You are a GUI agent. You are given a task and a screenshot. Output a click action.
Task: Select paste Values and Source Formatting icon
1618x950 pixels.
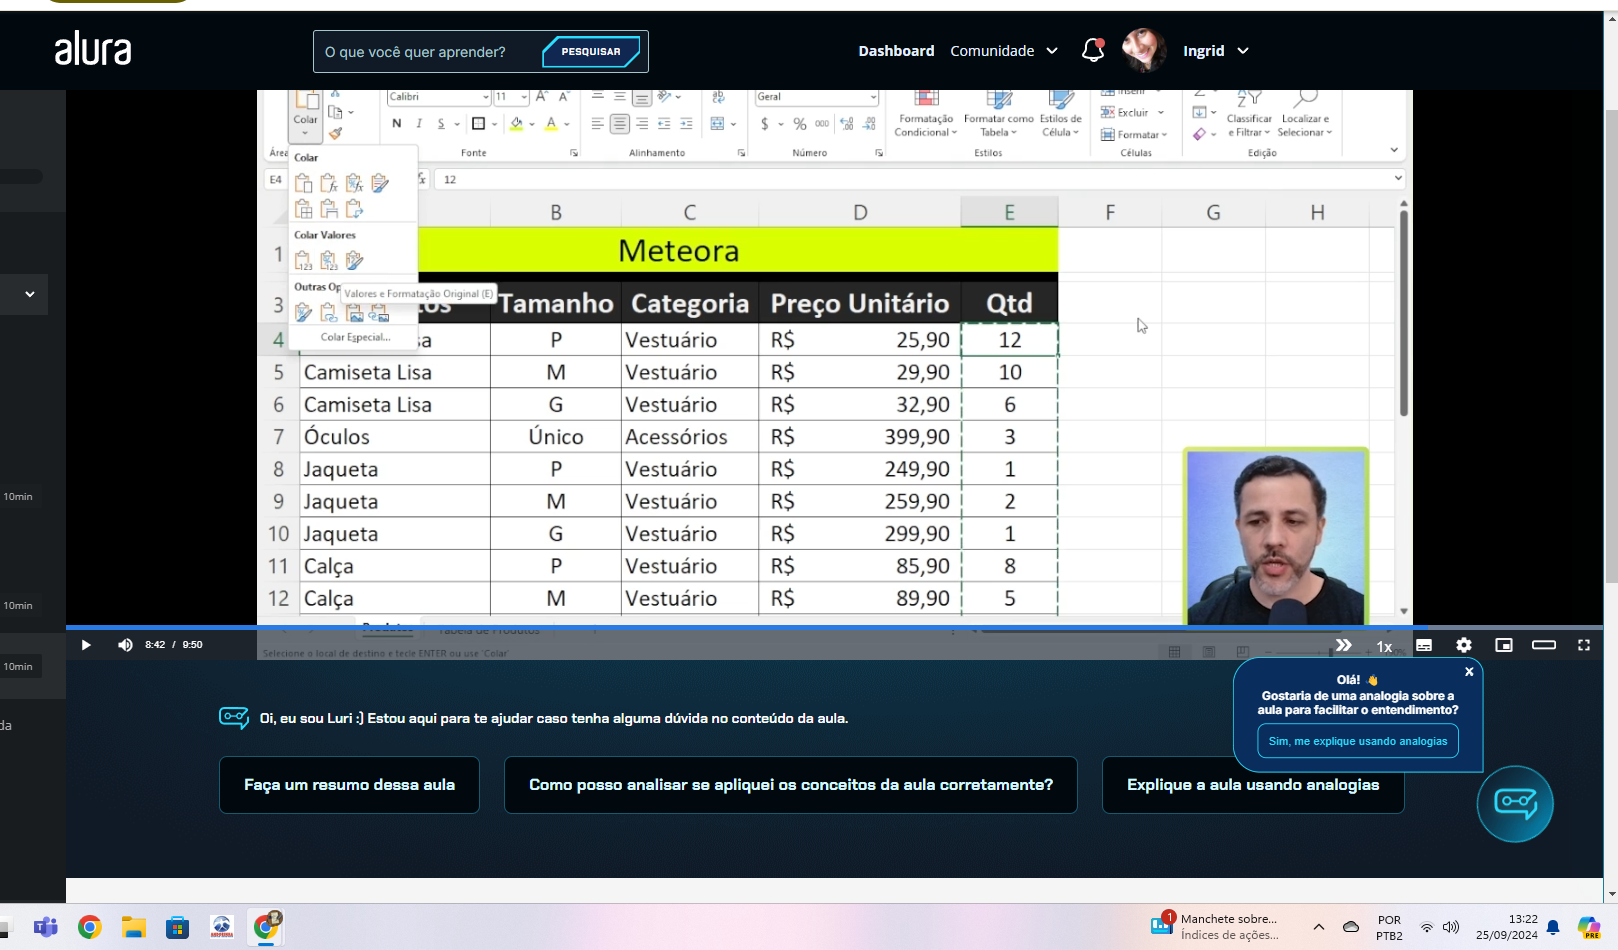(354, 261)
